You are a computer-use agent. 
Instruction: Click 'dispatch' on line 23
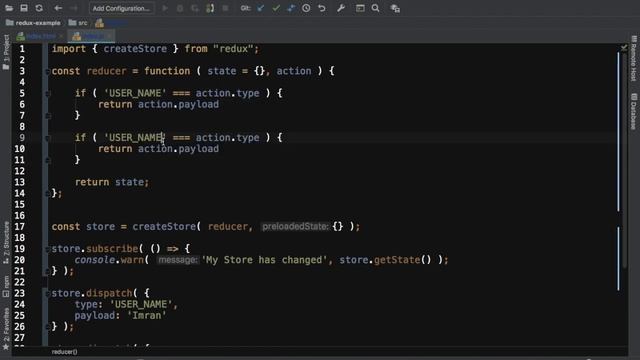pyautogui.click(x=109, y=293)
